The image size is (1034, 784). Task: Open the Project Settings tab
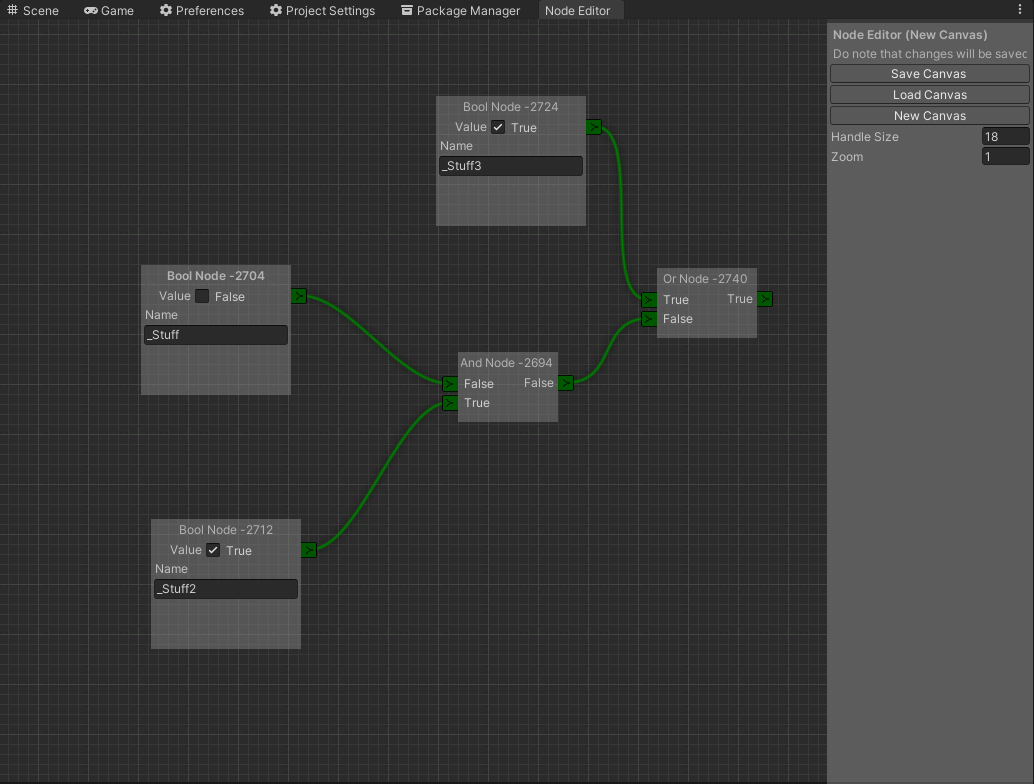322,11
